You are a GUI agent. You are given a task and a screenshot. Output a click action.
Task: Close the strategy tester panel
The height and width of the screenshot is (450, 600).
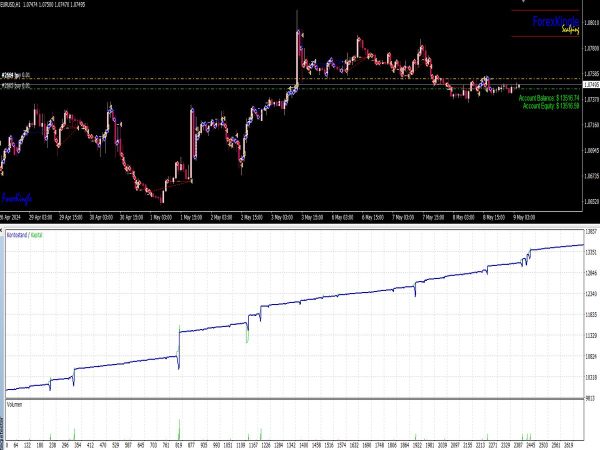[2, 230]
